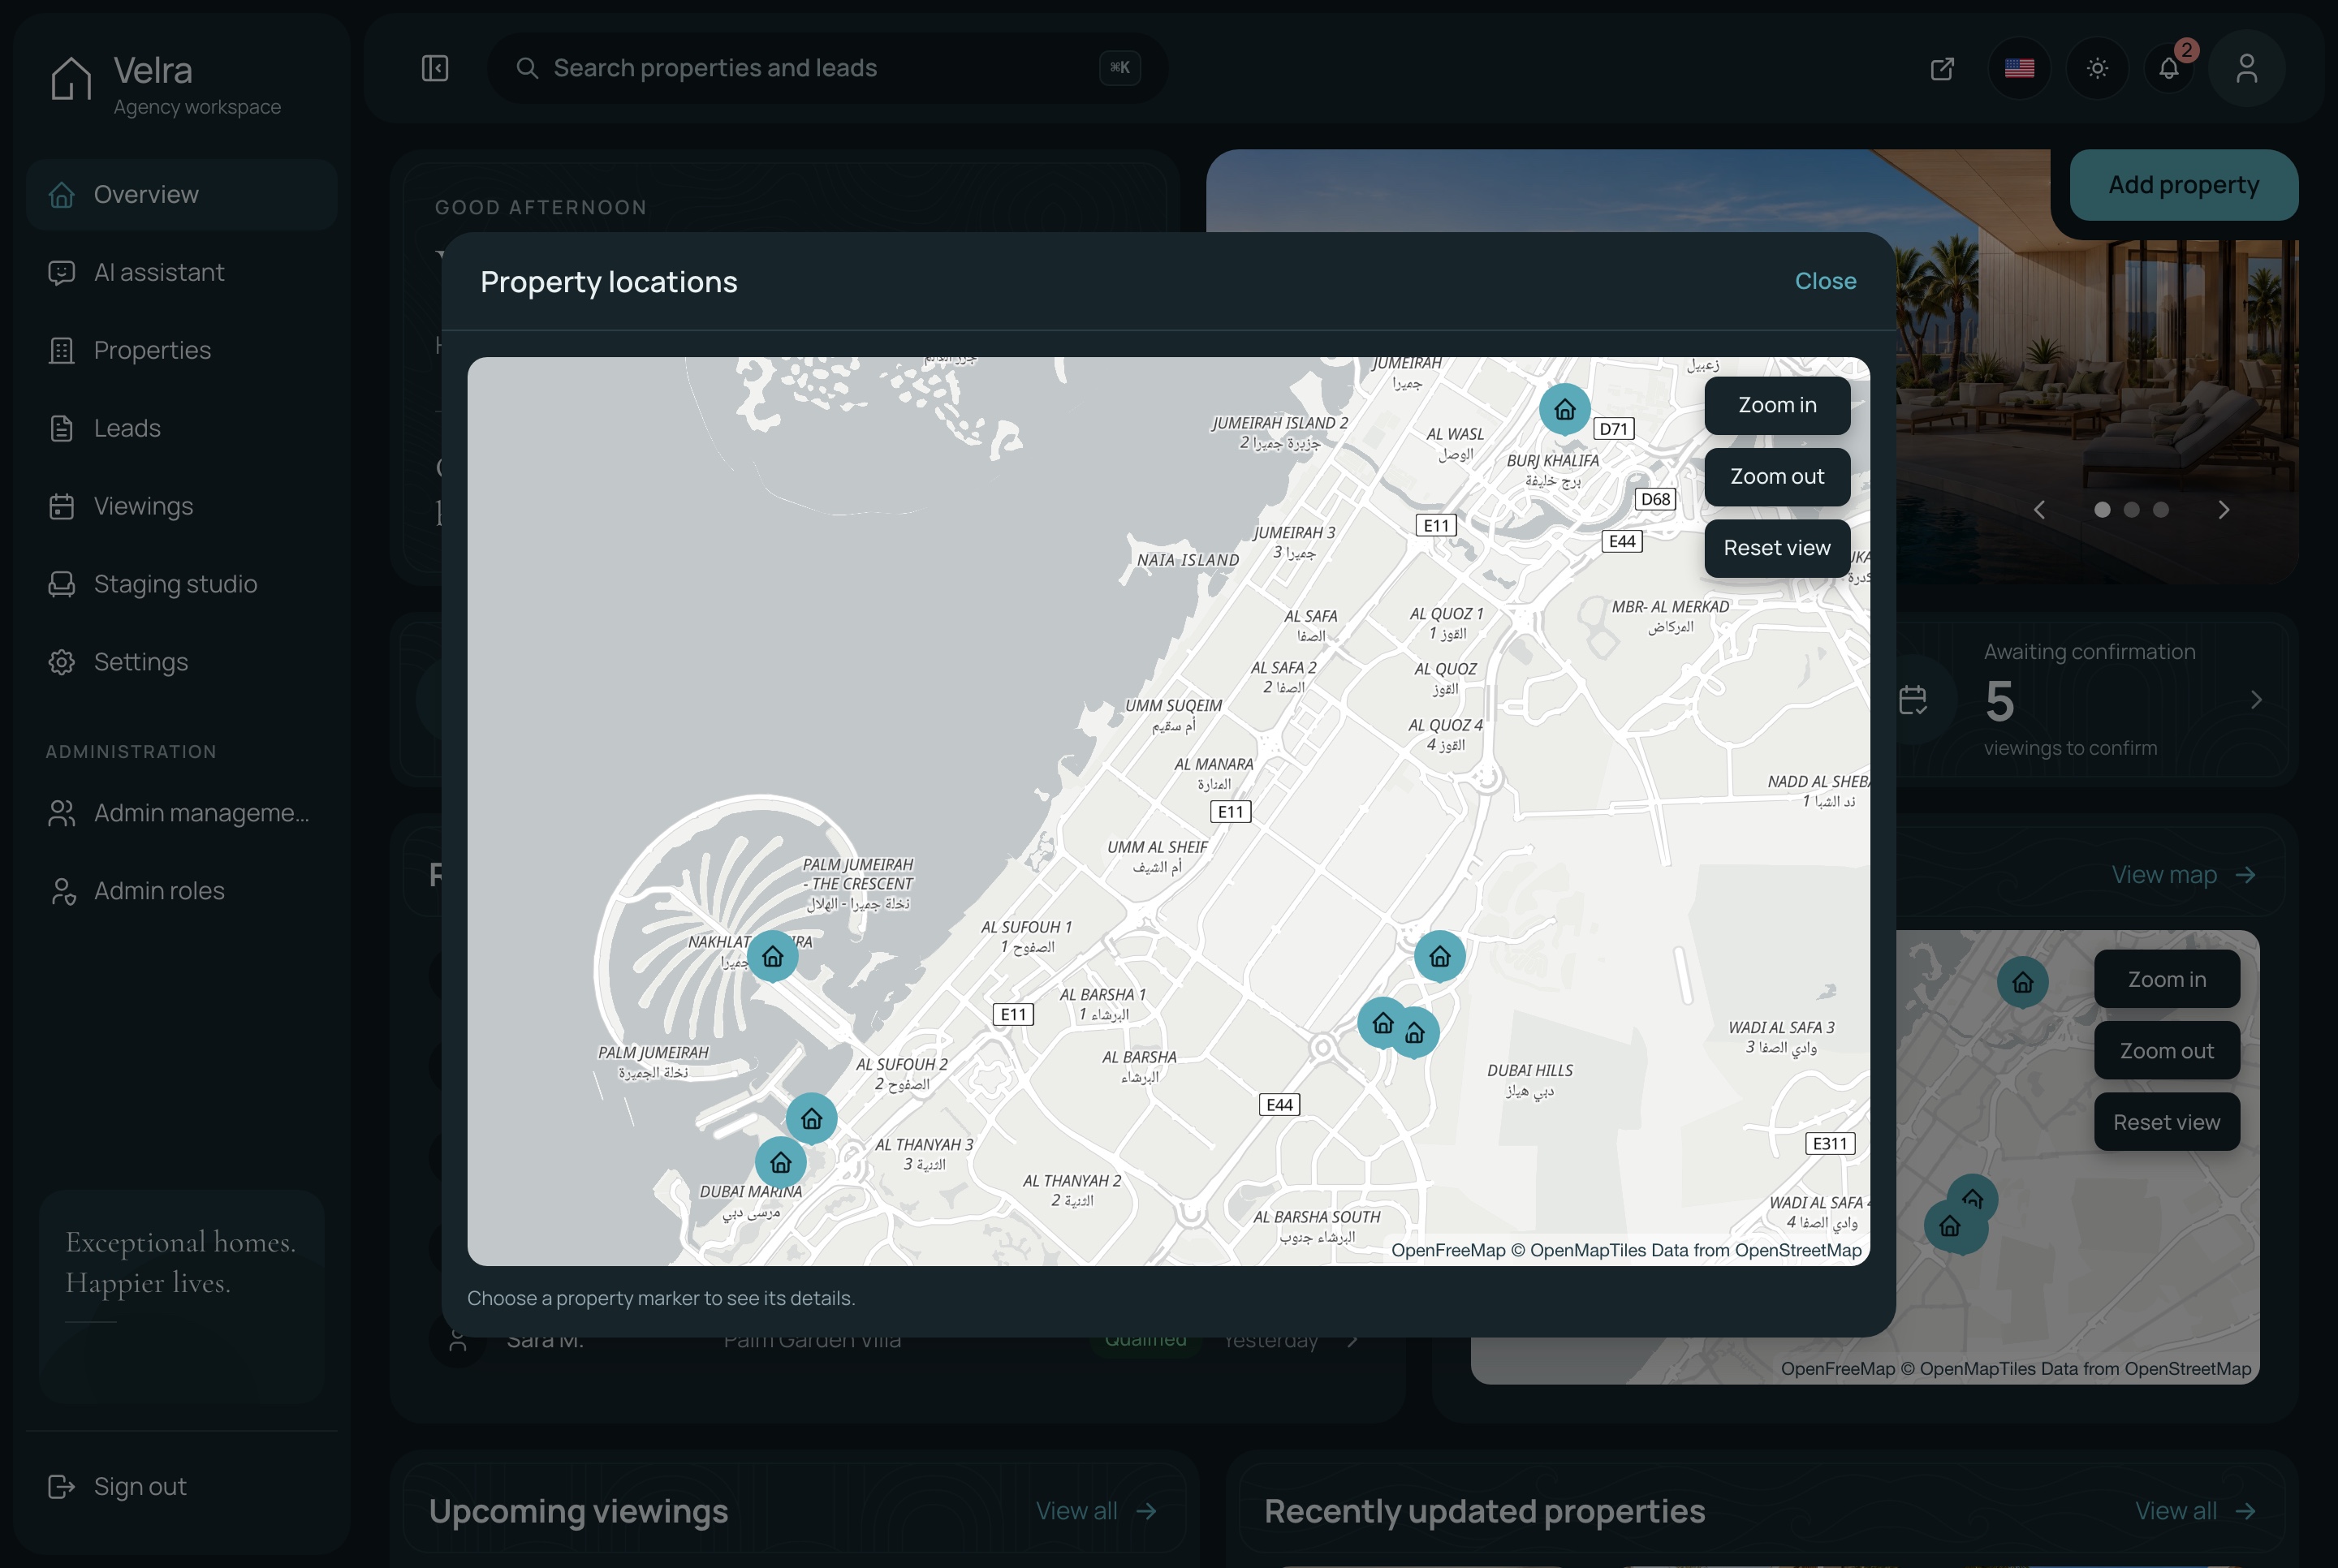Open notifications bell with badge 2
Image resolution: width=2338 pixels, height=1568 pixels.
point(2169,68)
